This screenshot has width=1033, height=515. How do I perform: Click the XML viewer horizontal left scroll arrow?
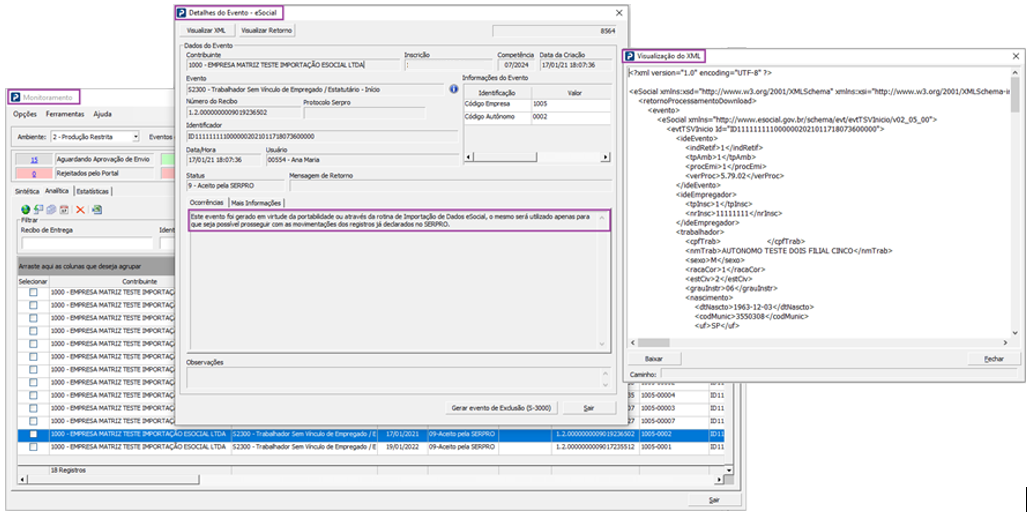pos(632,343)
